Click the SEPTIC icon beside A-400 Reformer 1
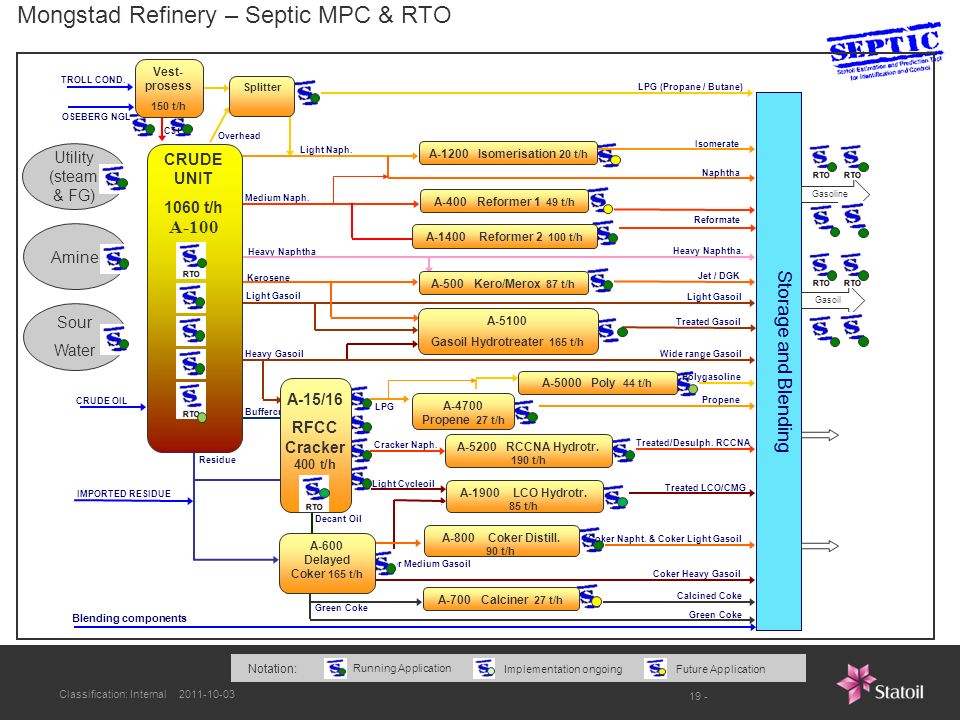 [601, 201]
